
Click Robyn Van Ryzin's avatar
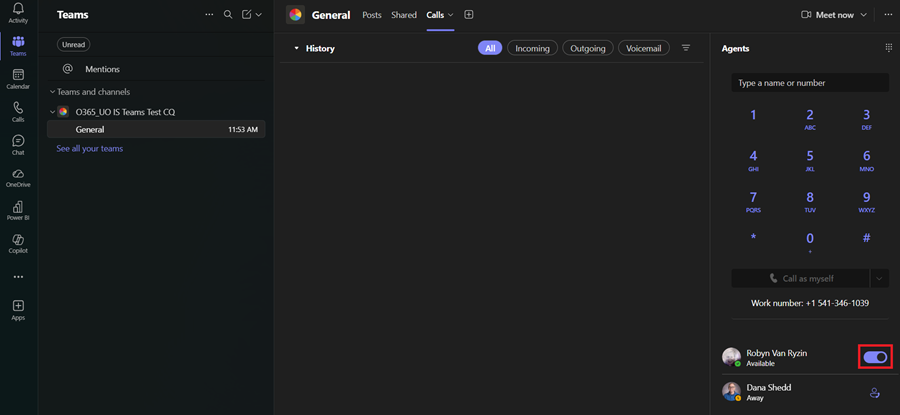(731, 357)
